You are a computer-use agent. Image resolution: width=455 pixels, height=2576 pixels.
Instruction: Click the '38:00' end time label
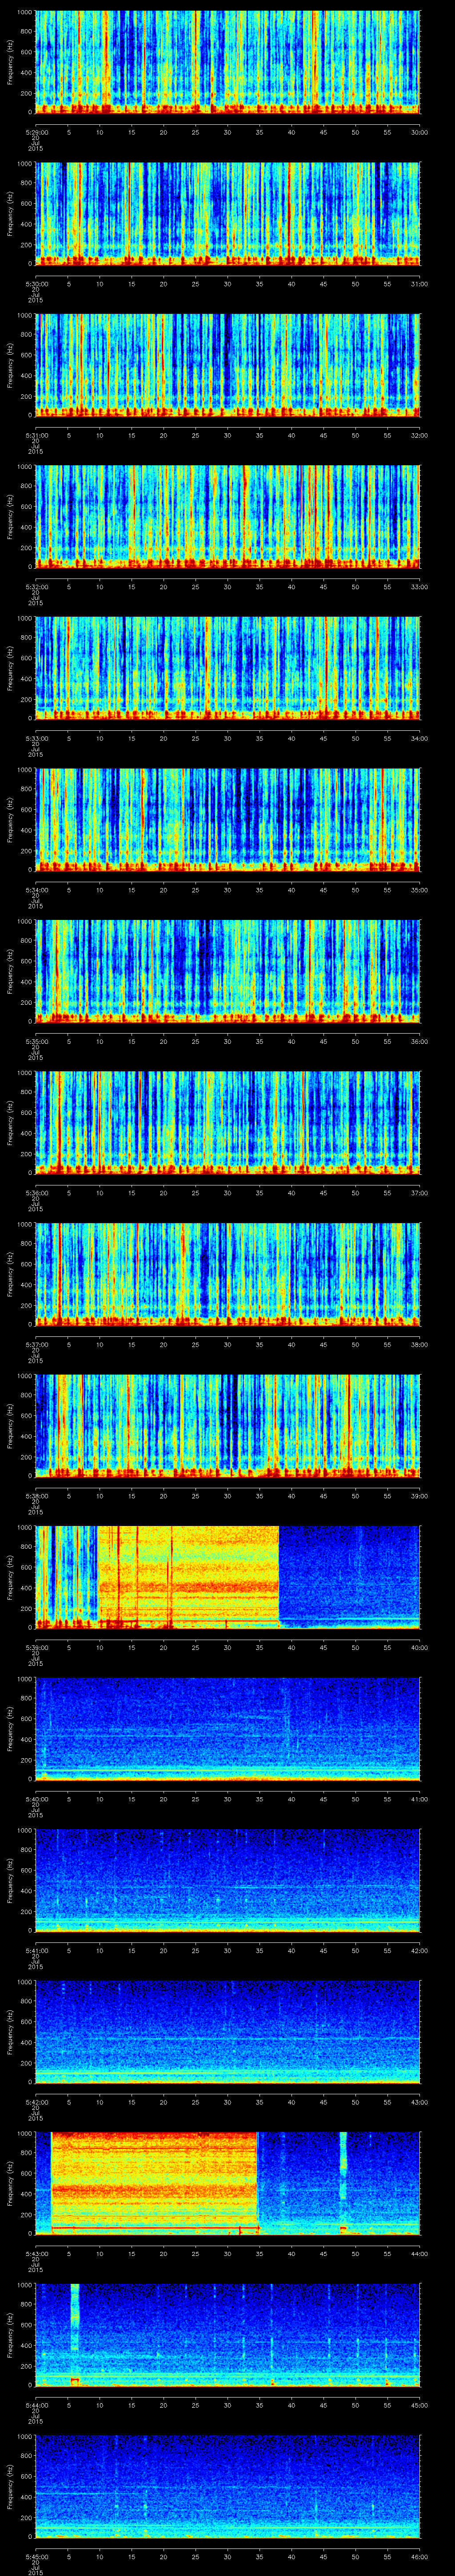(420, 1344)
